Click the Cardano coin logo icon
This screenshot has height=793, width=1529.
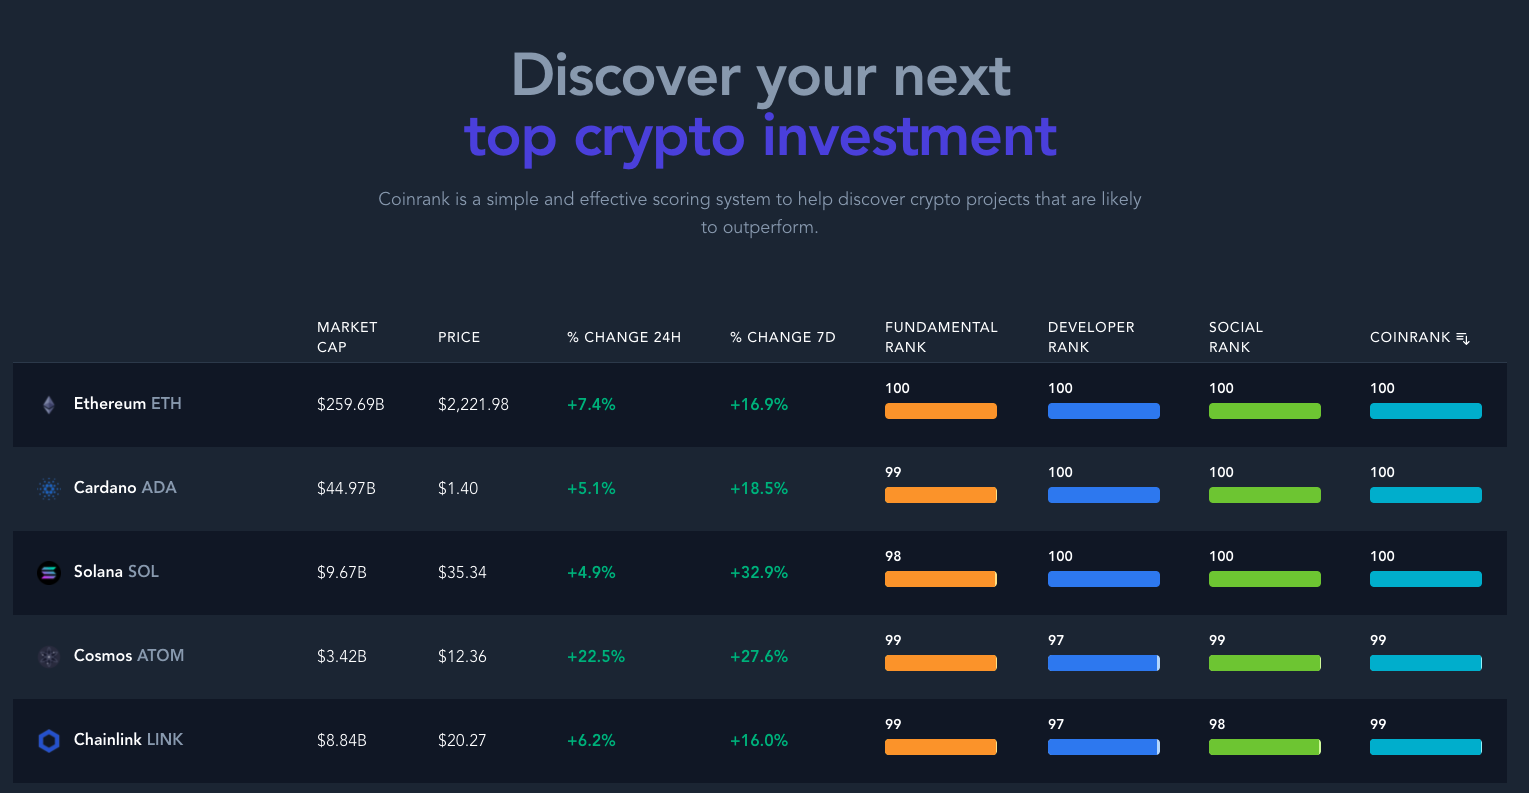tap(49, 489)
